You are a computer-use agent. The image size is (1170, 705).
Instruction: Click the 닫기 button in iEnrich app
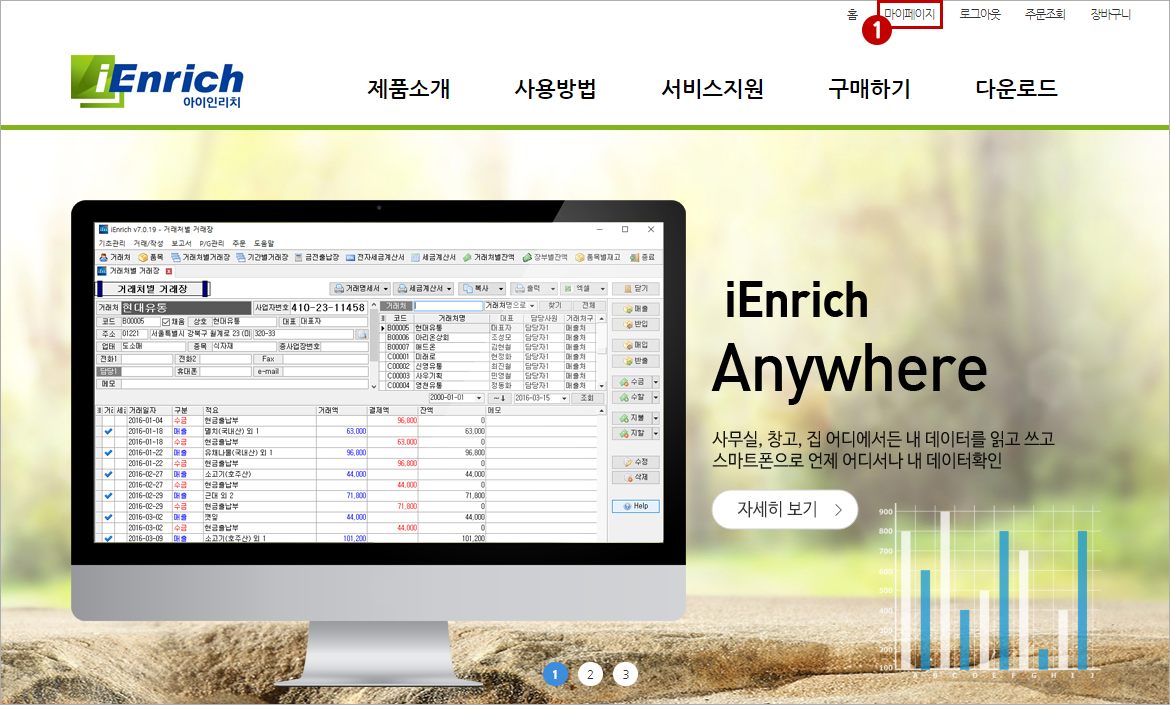point(636,289)
